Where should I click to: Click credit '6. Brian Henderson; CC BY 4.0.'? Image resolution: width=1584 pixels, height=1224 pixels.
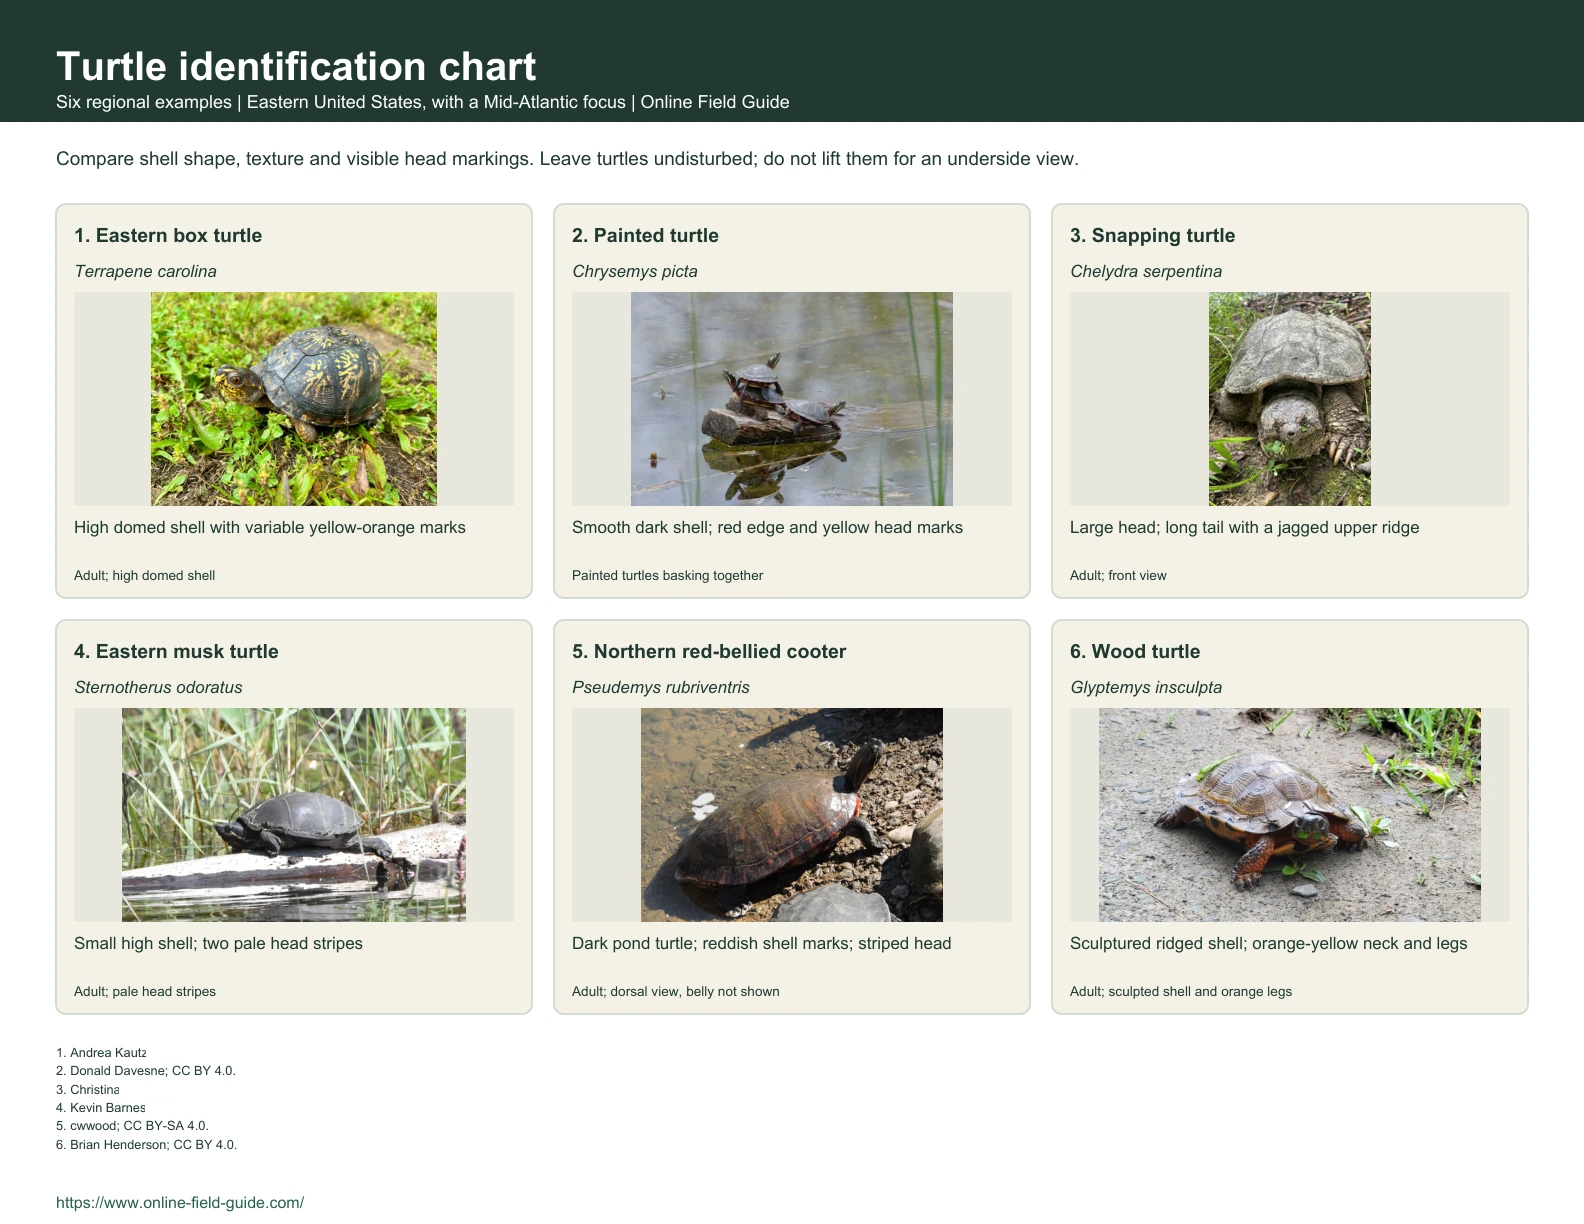[x=147, y=1144]
